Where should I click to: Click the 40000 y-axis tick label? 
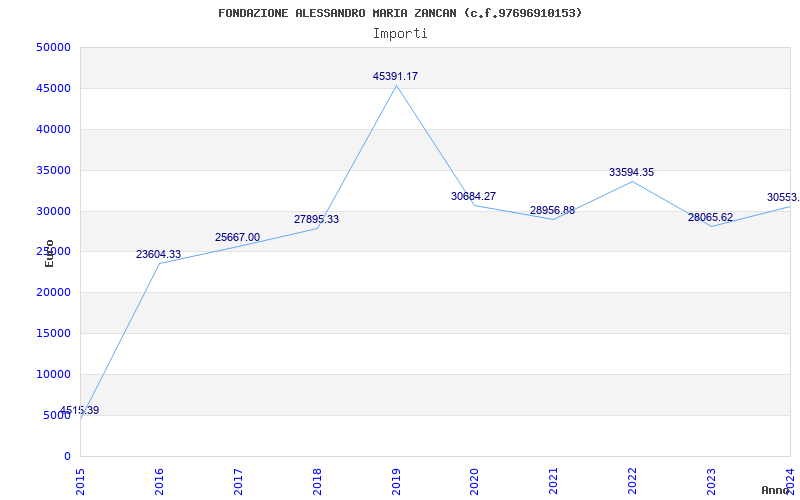click(x=54, y=129)
